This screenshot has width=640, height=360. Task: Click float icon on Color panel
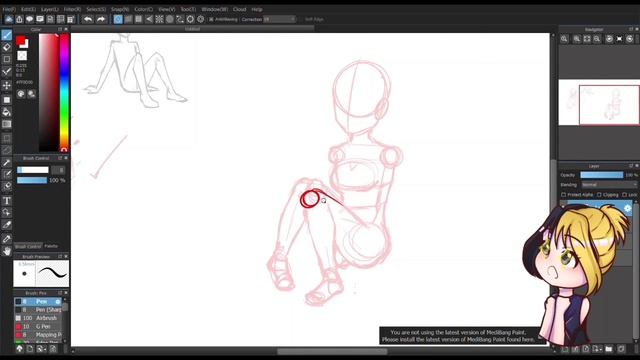(x=60, y=29)
